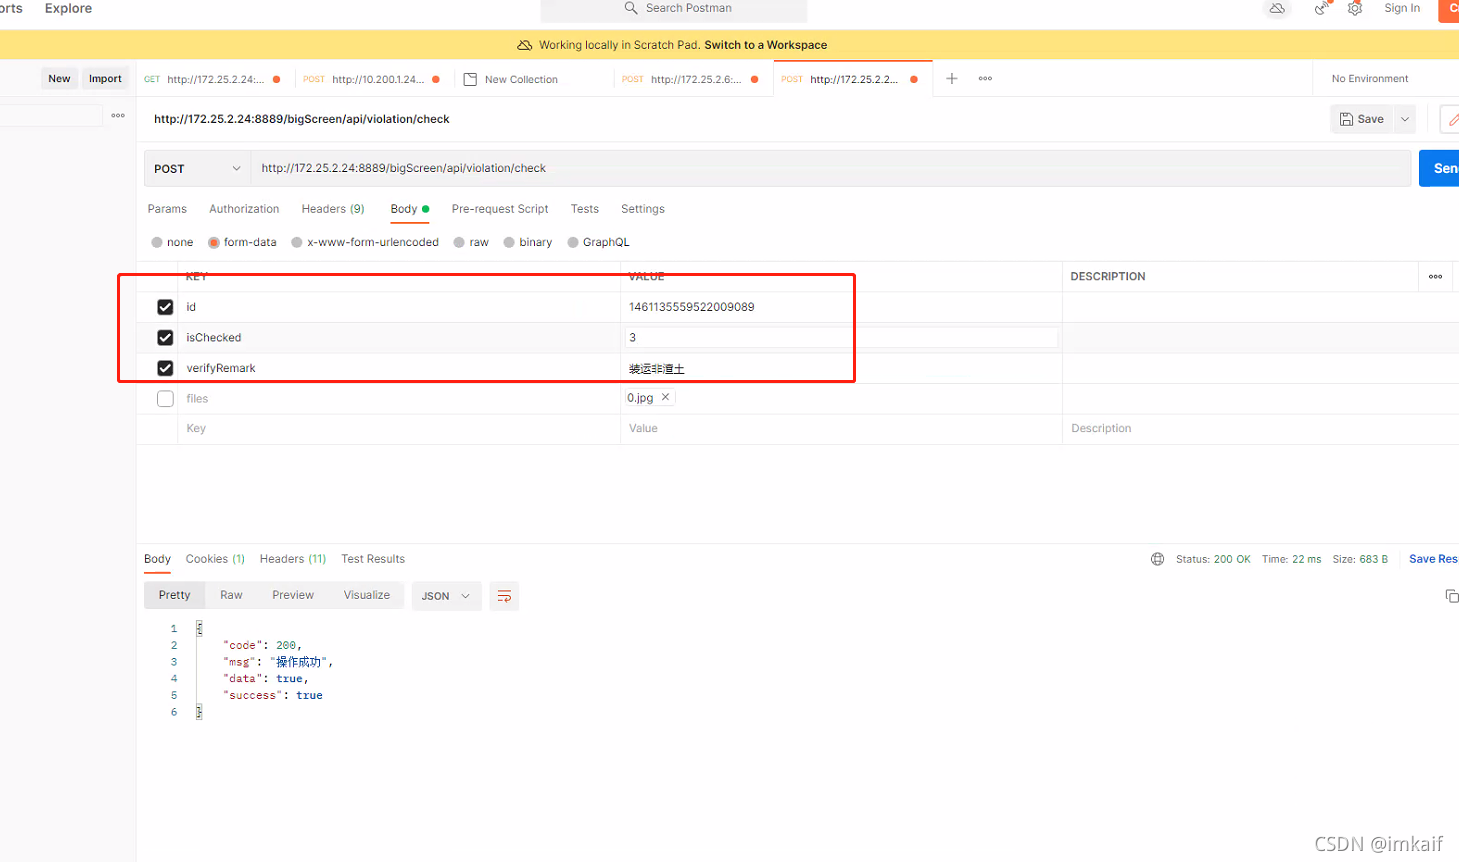Click Save Response link
Screen dimensions: 1459x862
(1433, 559)
